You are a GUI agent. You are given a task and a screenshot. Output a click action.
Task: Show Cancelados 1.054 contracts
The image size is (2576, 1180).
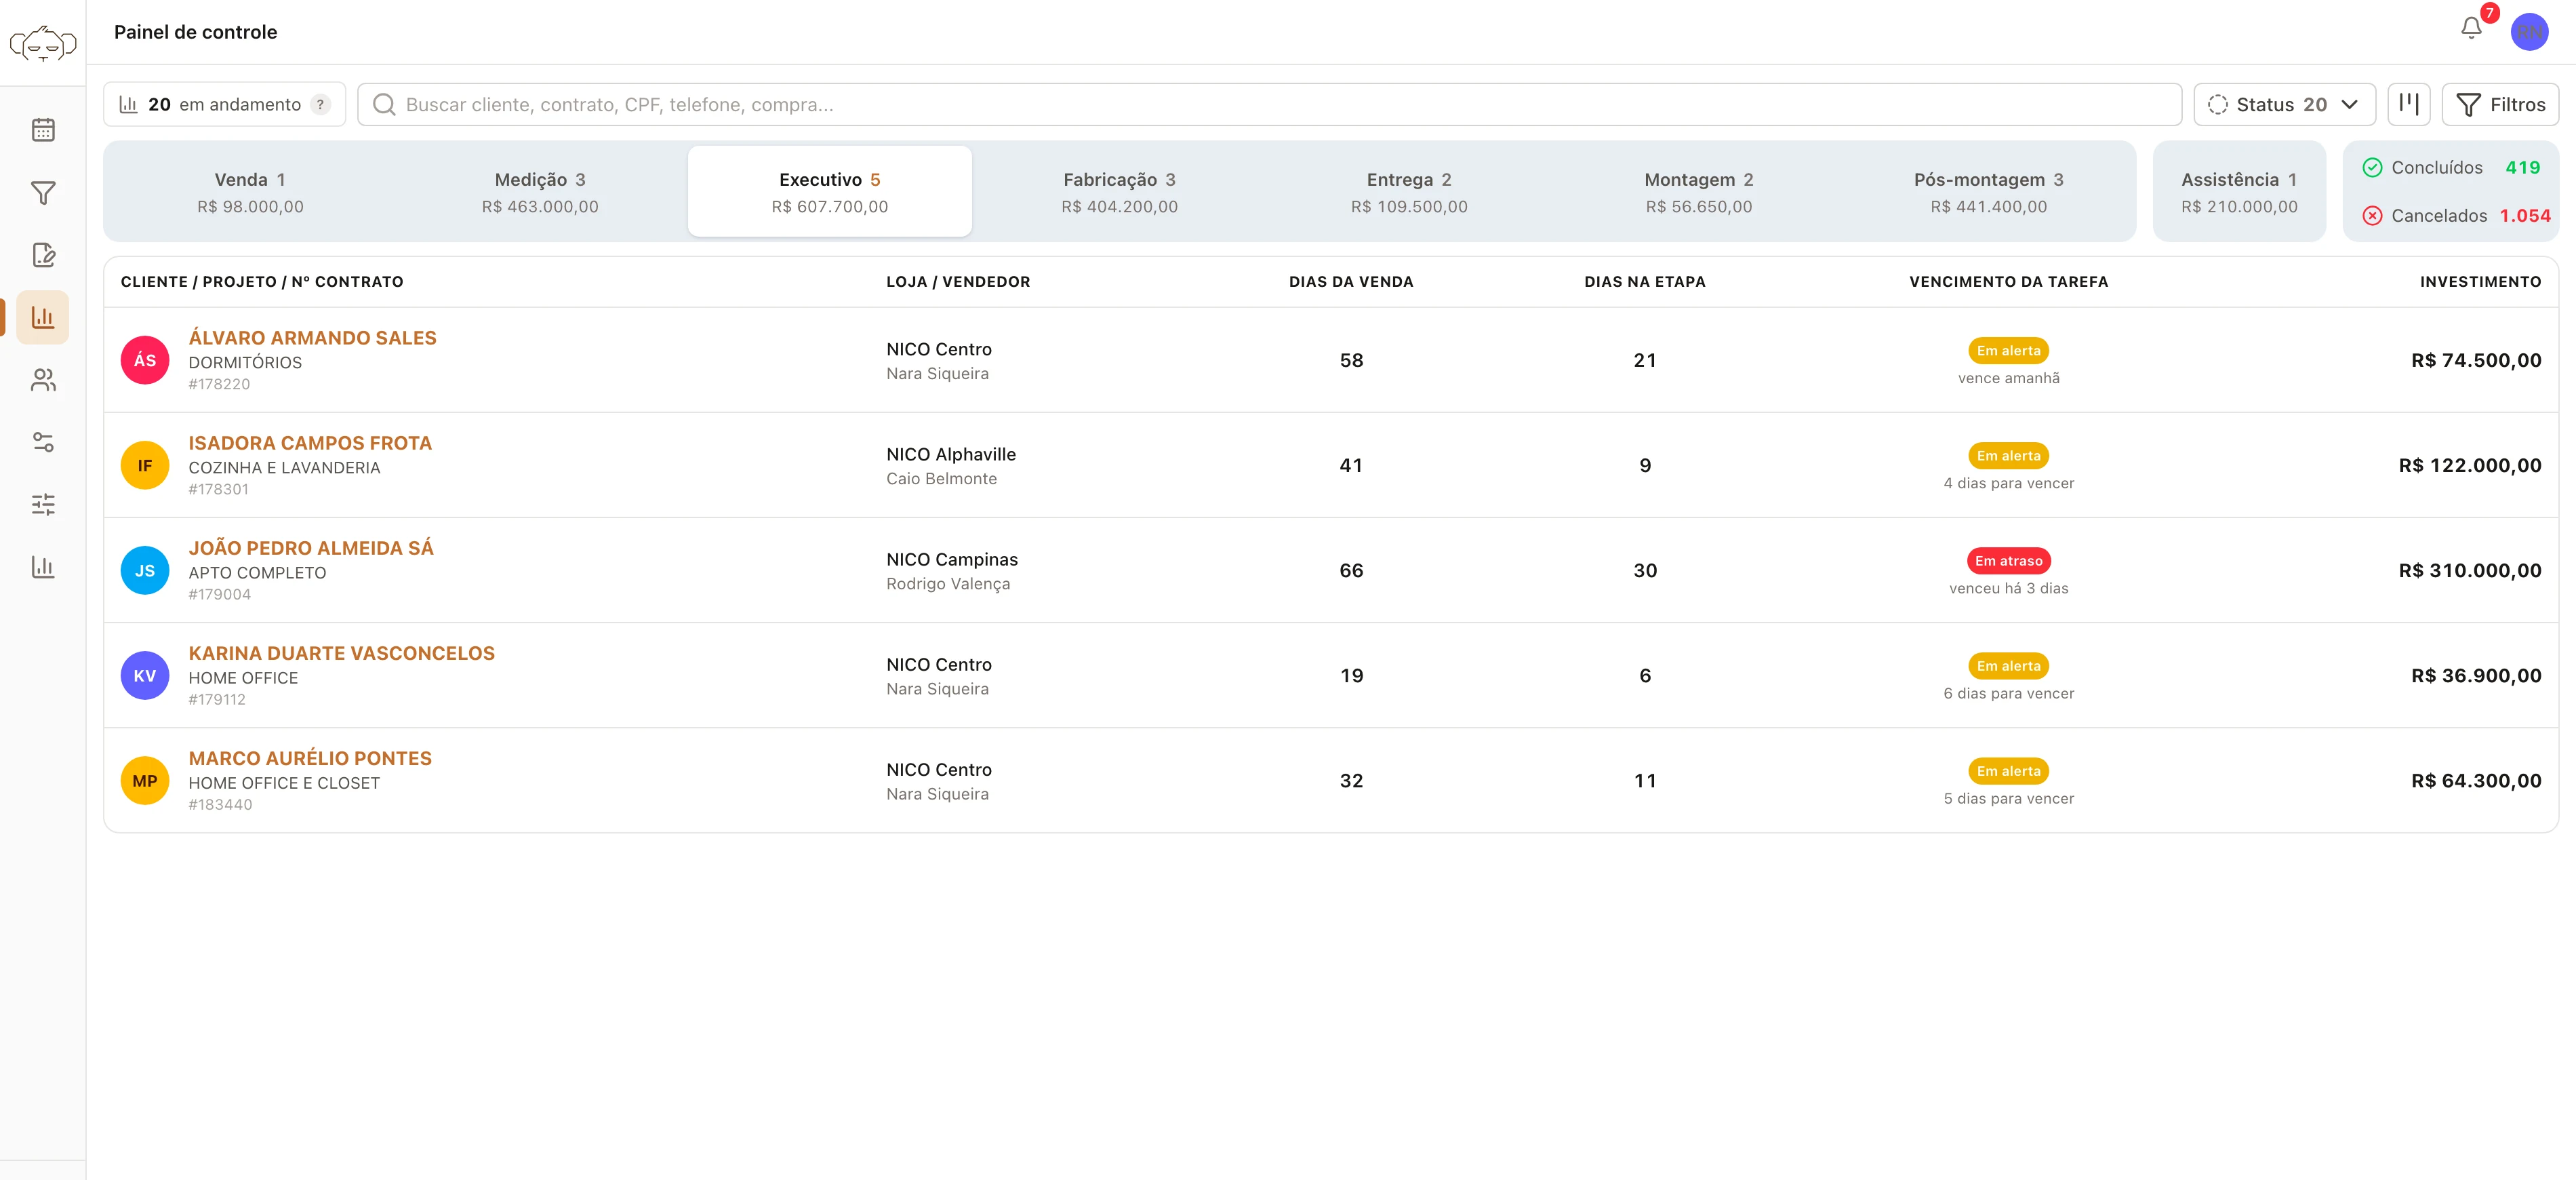click(2456, 216)
